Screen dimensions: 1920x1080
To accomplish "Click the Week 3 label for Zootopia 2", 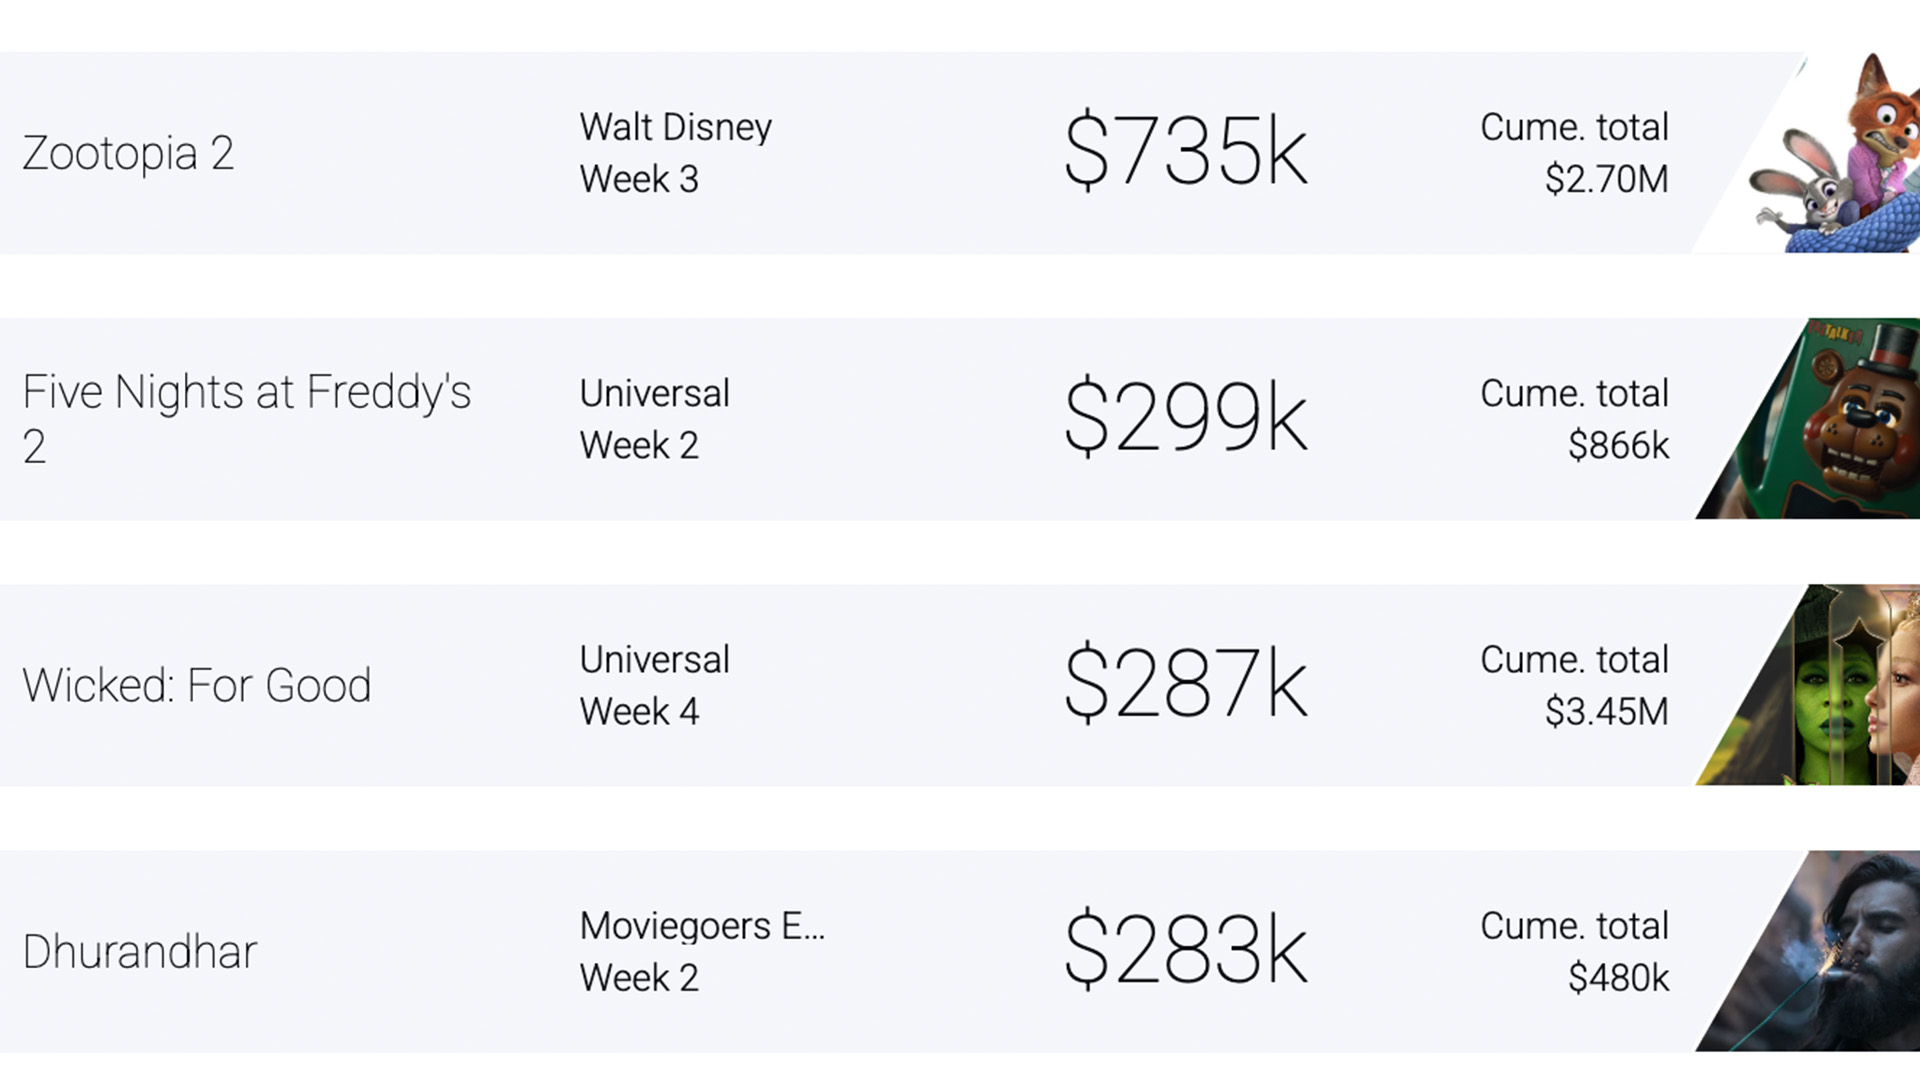I will pos(639,179).
